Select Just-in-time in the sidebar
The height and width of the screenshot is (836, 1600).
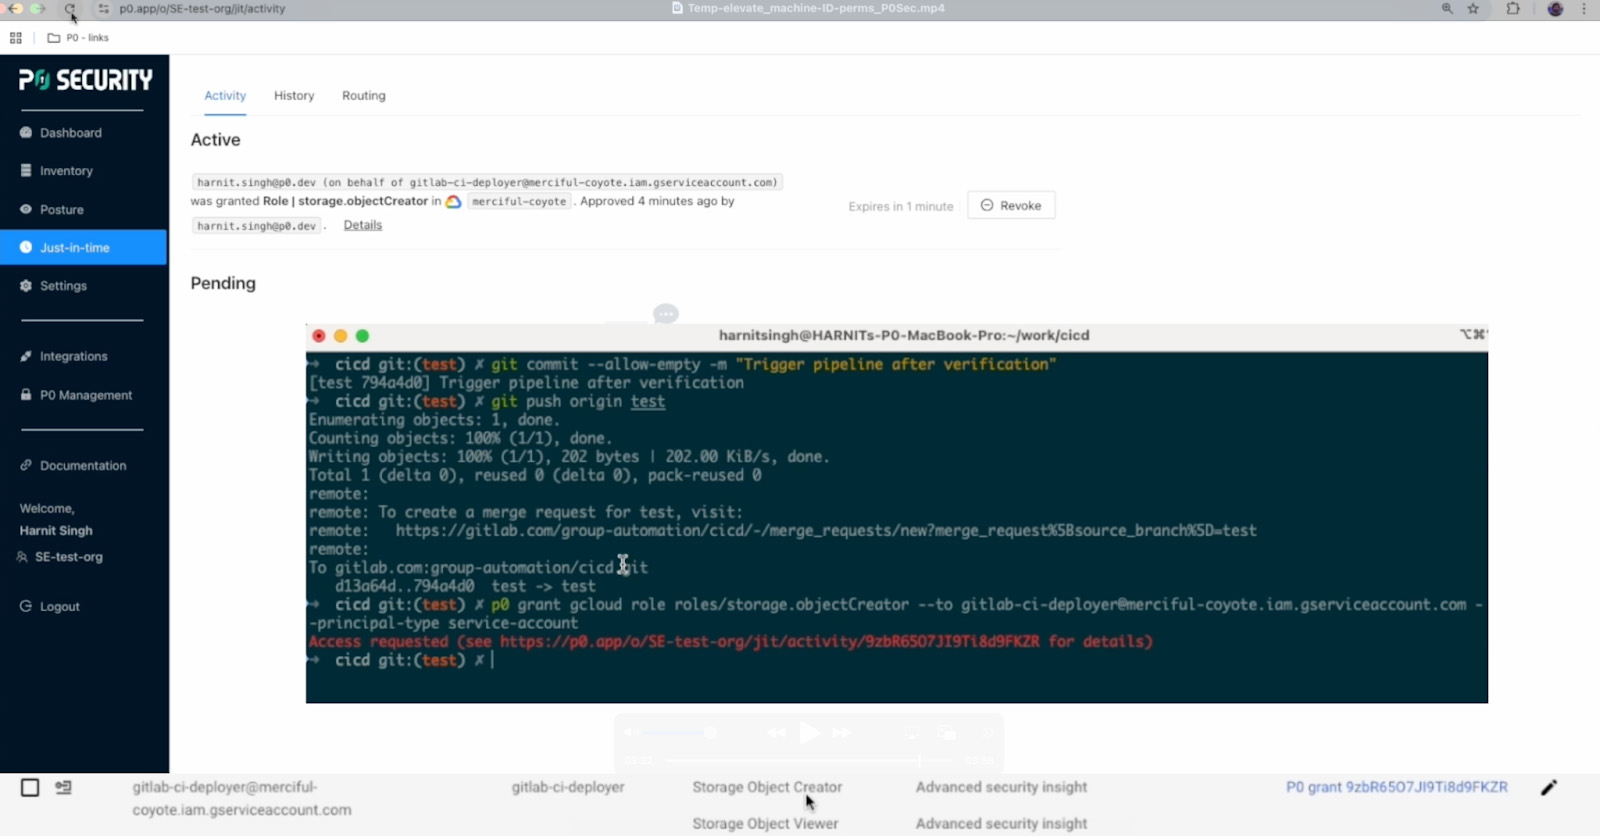(x=83, y=247)
